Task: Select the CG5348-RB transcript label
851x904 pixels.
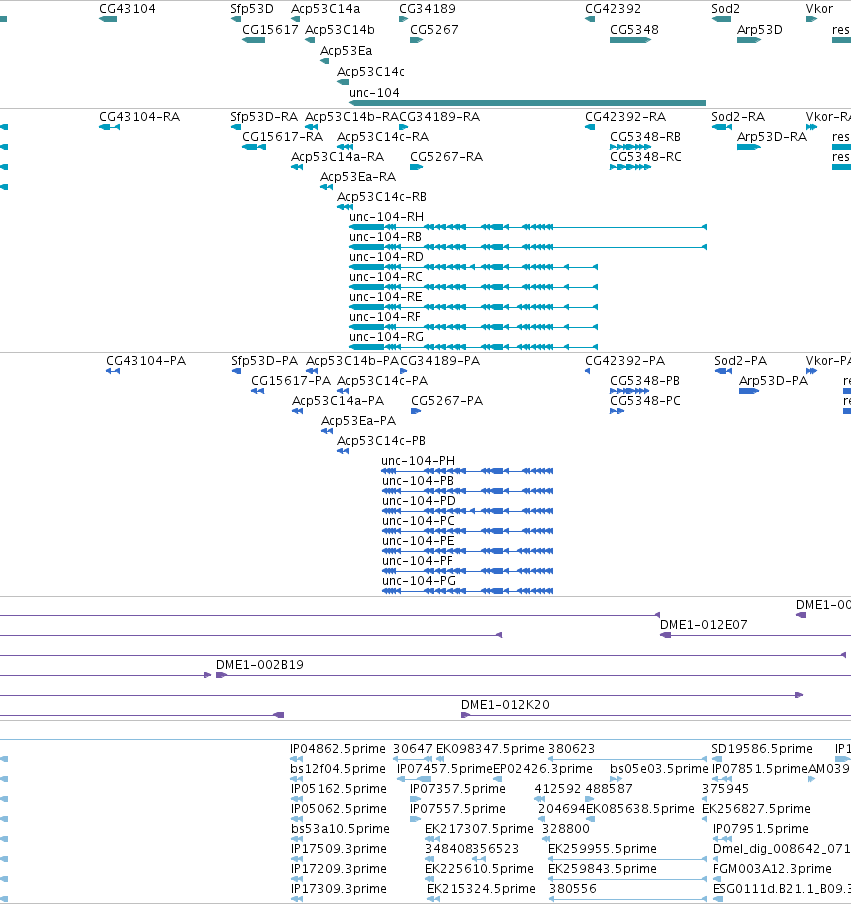Action: pyautogui.click(x=645, y=137)
